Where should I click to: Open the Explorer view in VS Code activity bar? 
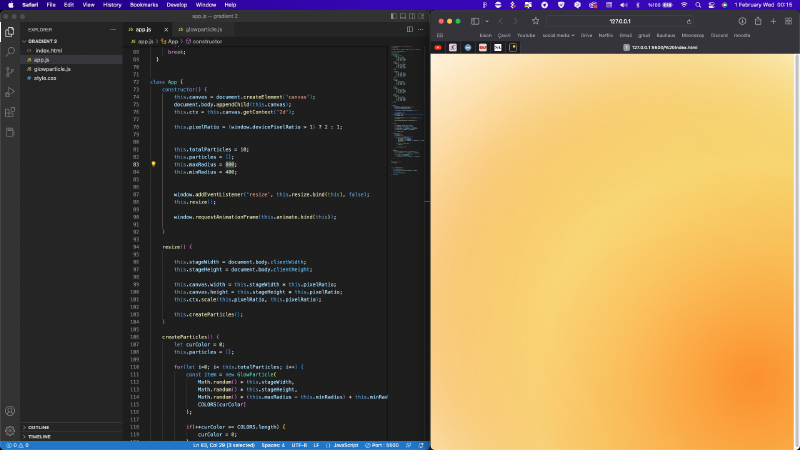(10, 32)
